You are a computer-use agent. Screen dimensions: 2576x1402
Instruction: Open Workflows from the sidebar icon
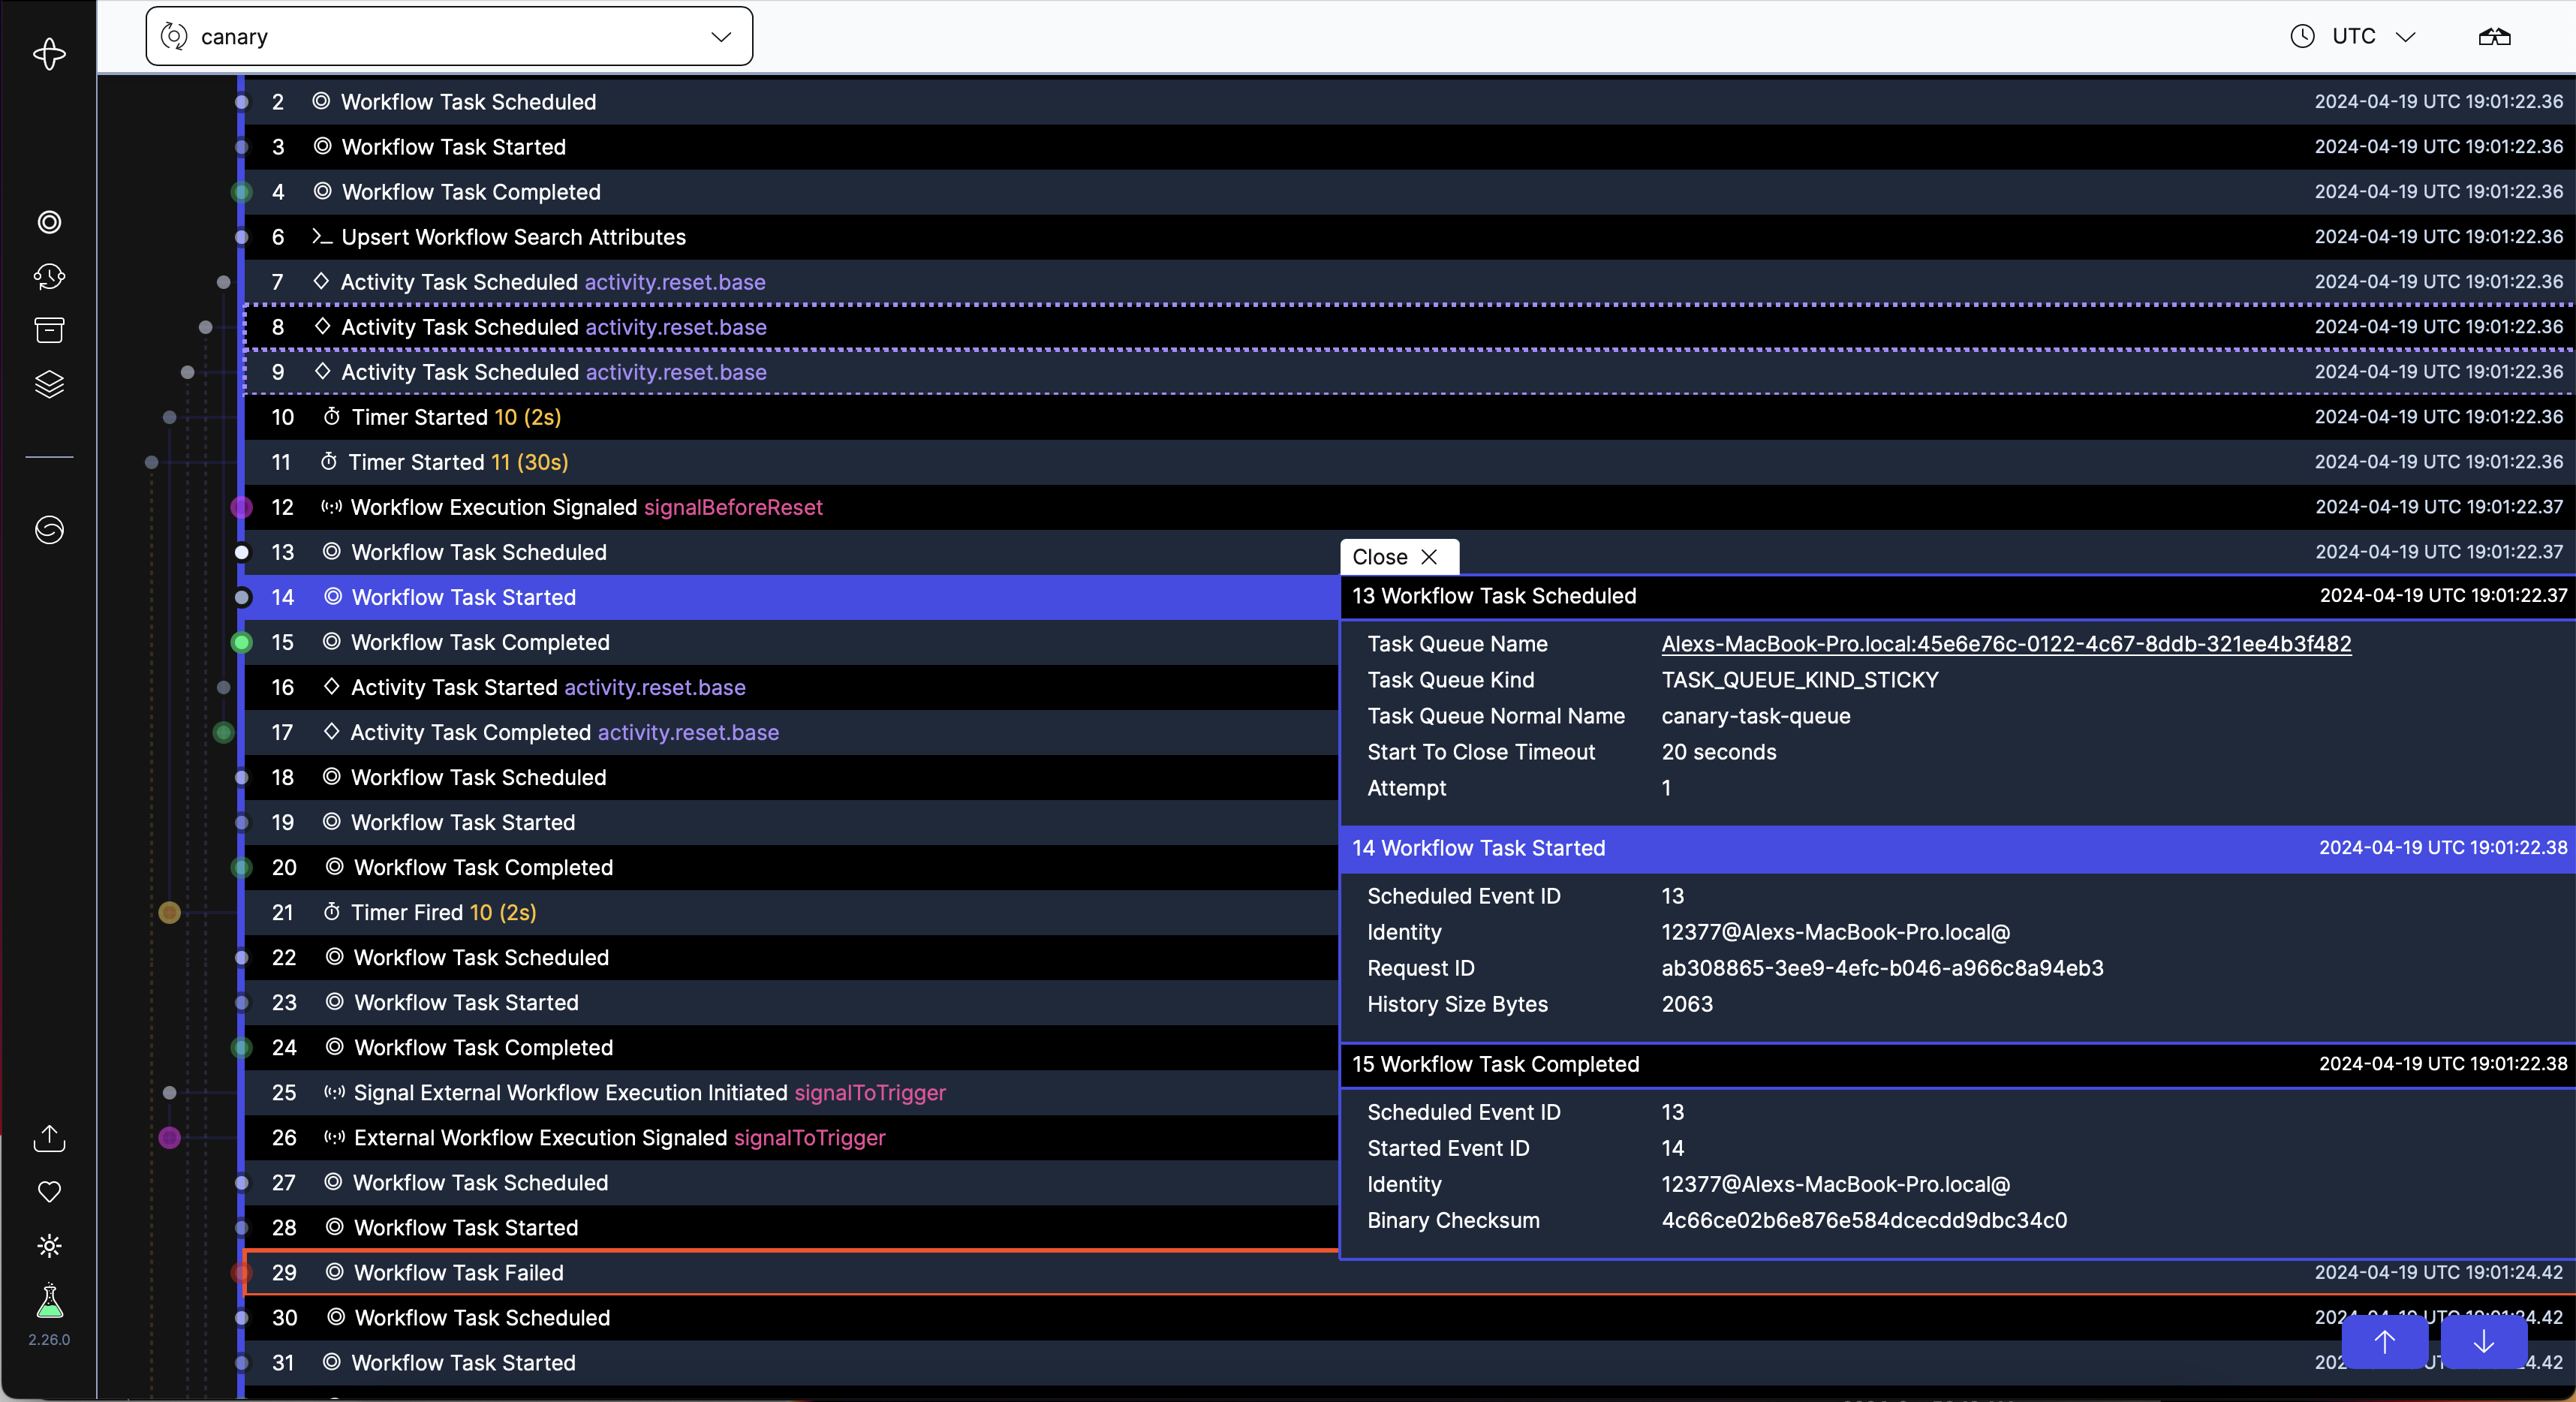tap(49, 222)
